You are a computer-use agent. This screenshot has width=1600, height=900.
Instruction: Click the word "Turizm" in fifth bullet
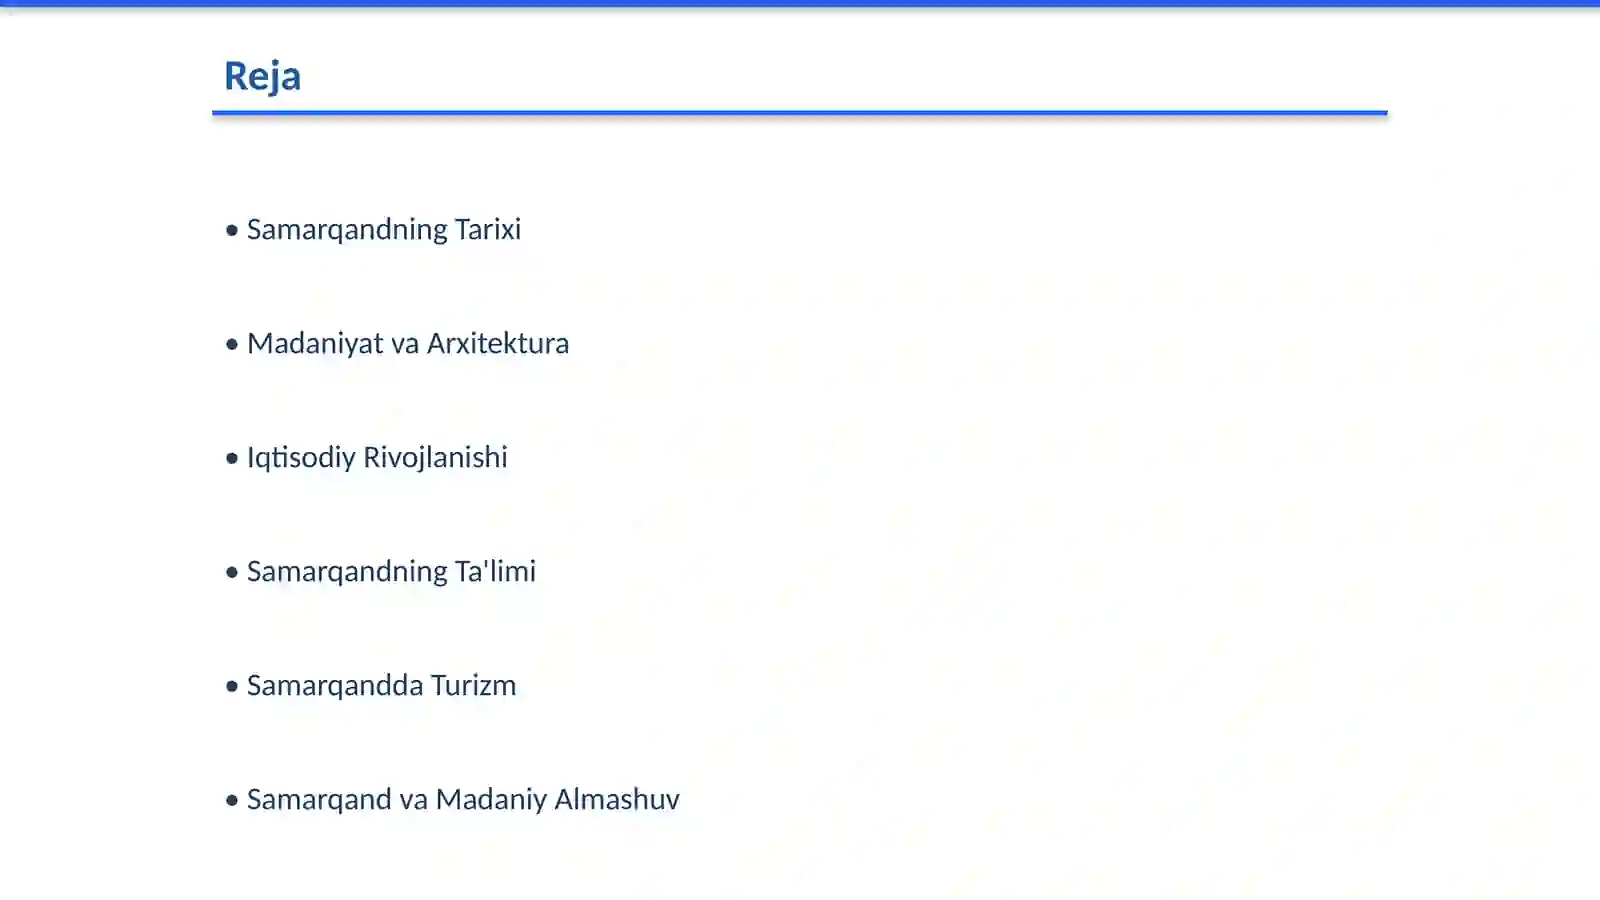(474, 685)
